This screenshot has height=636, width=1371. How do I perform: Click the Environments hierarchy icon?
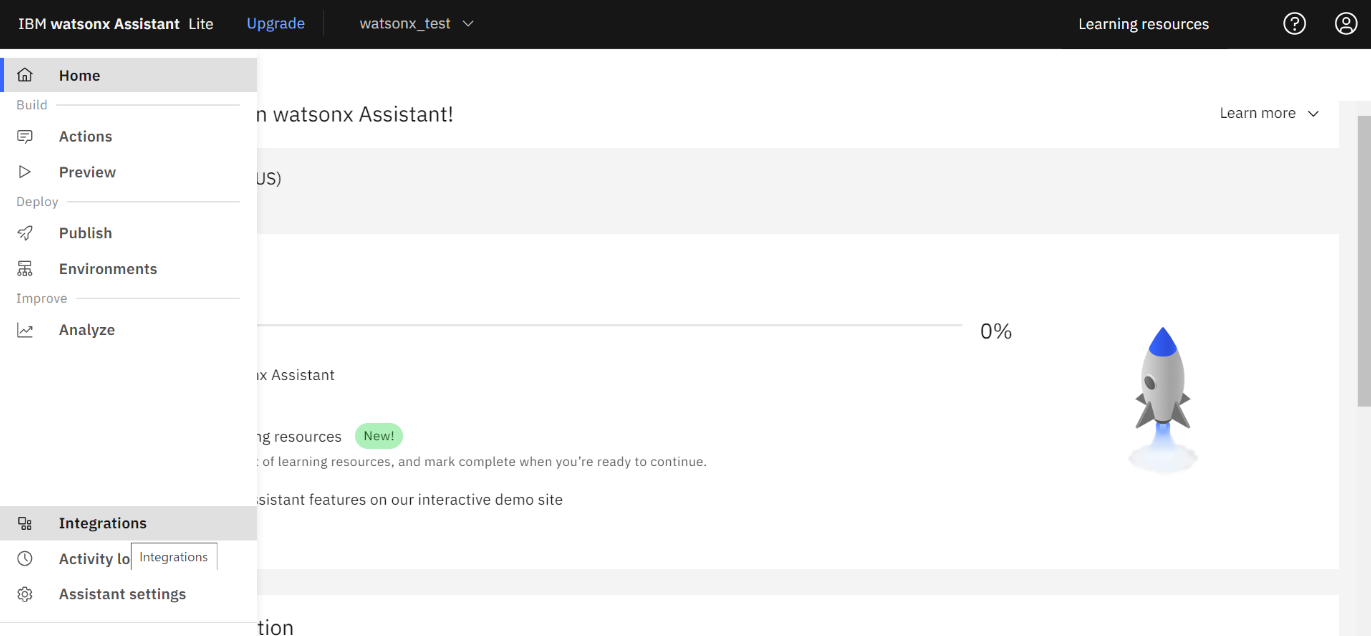point(25,269)
